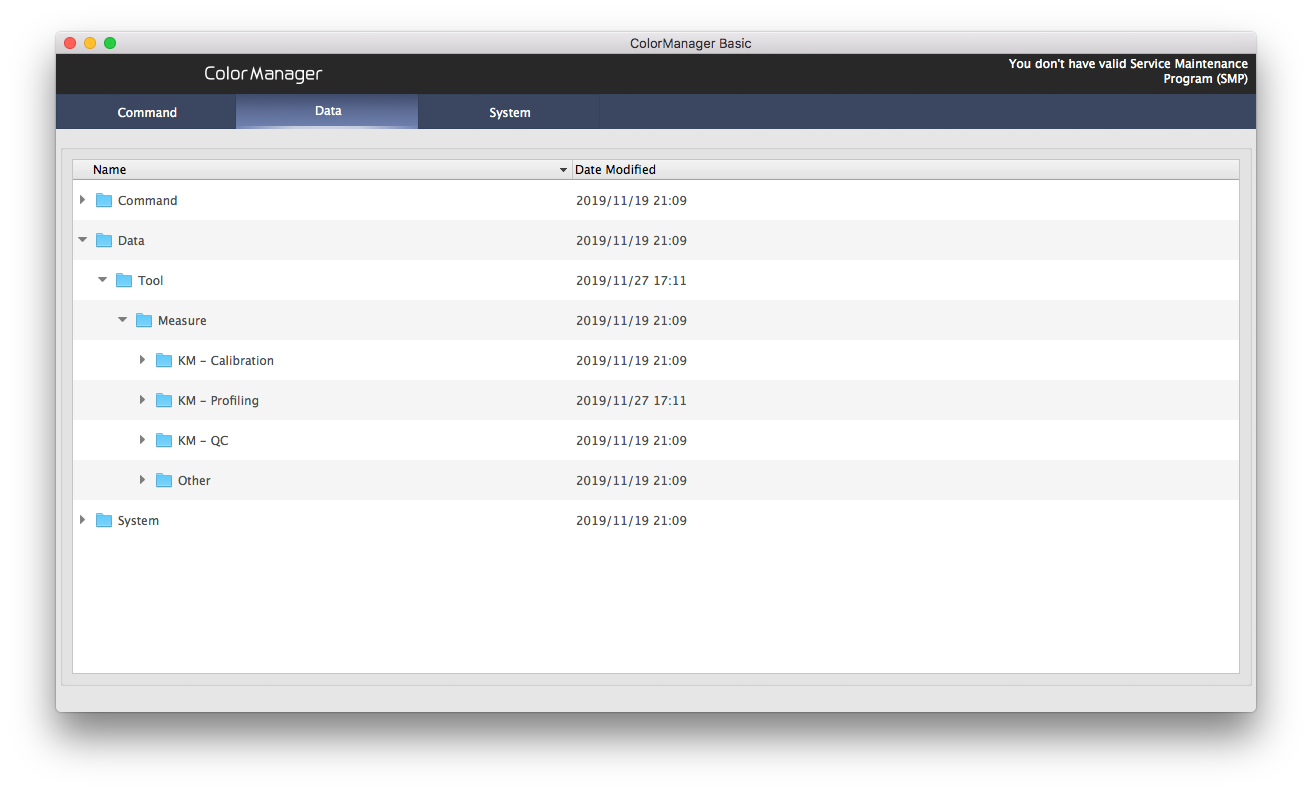Click the KM – Calibration folder icon

tap(164, 360)
